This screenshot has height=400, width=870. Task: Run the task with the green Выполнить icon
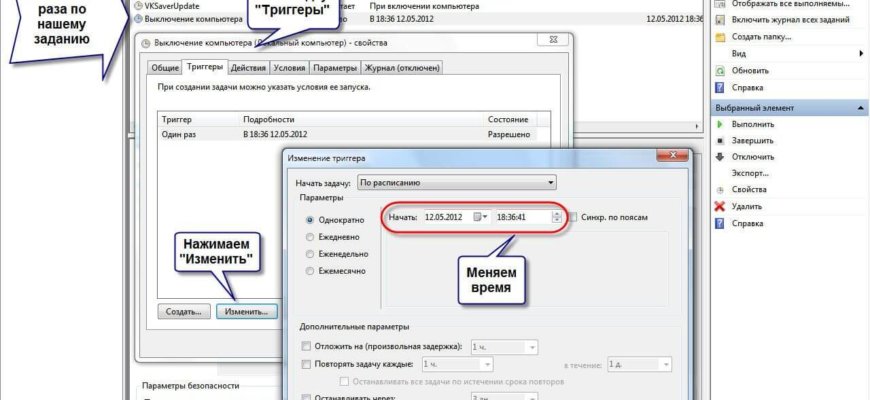coord(720,124)
